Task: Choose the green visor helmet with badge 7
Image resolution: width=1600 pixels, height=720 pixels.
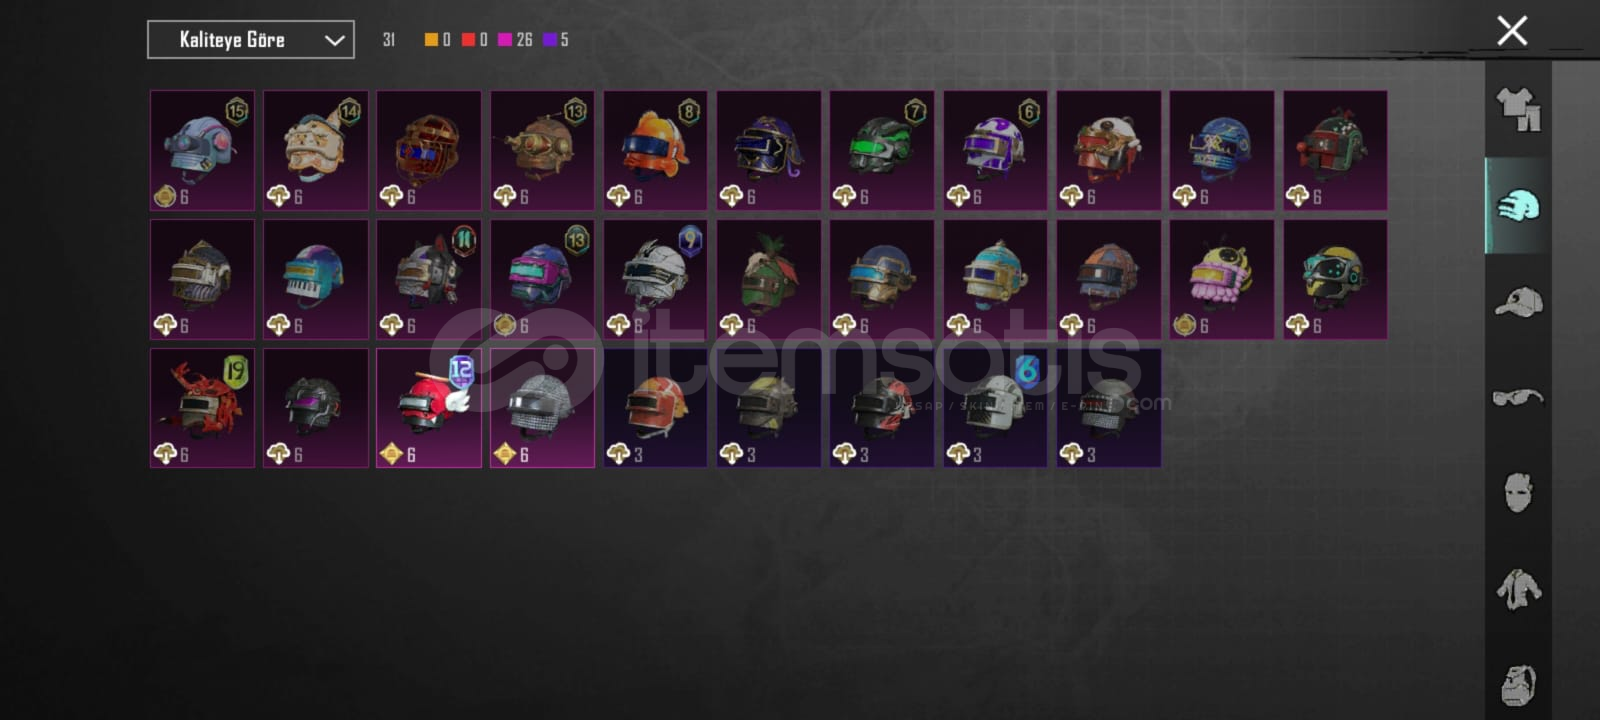Action: pos(882,151)
